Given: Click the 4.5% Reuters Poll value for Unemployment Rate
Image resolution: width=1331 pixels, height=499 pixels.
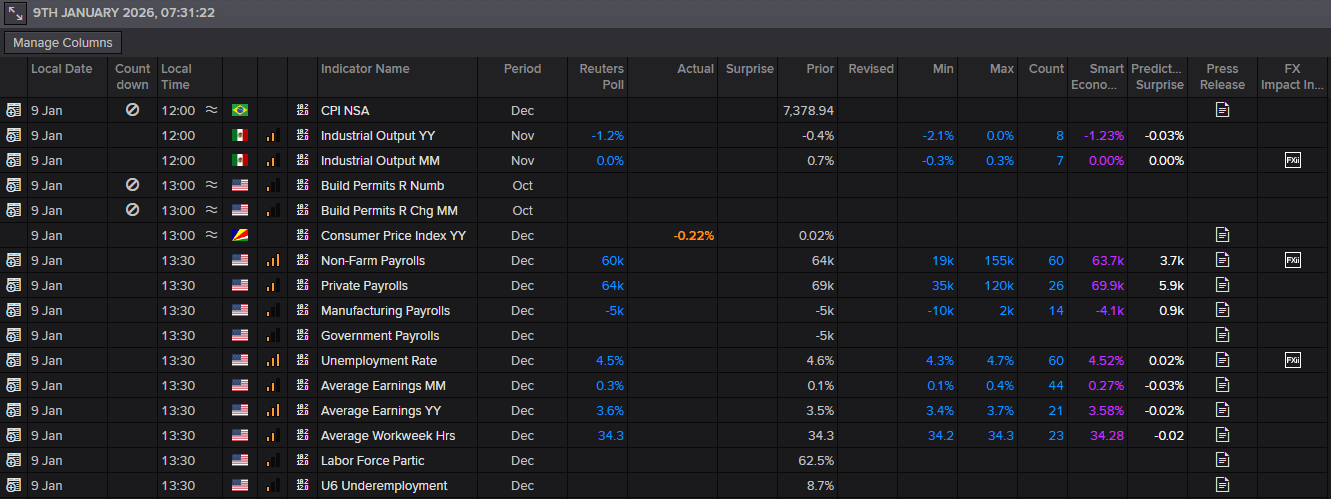Looking at the screenshot, I should click(x=609, y=360).
